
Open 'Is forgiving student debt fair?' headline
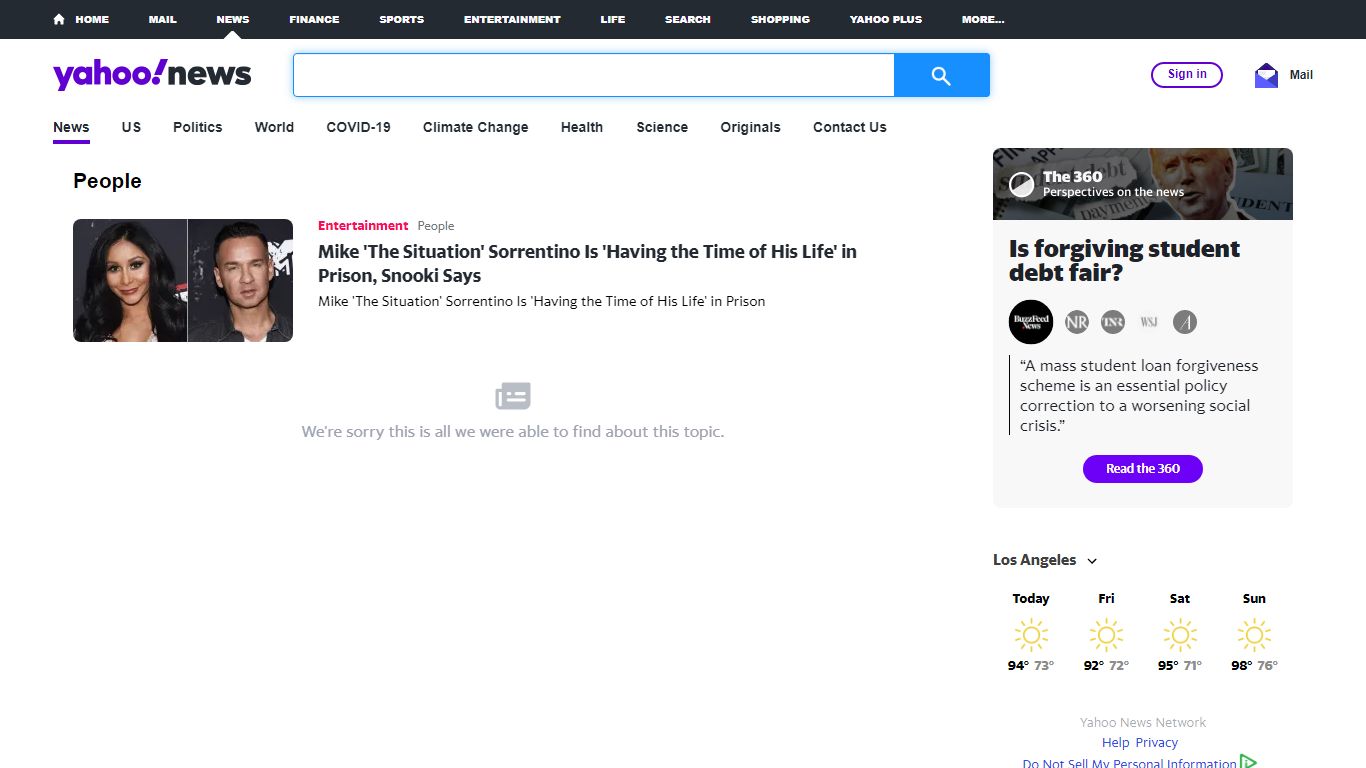point(1124,260)
